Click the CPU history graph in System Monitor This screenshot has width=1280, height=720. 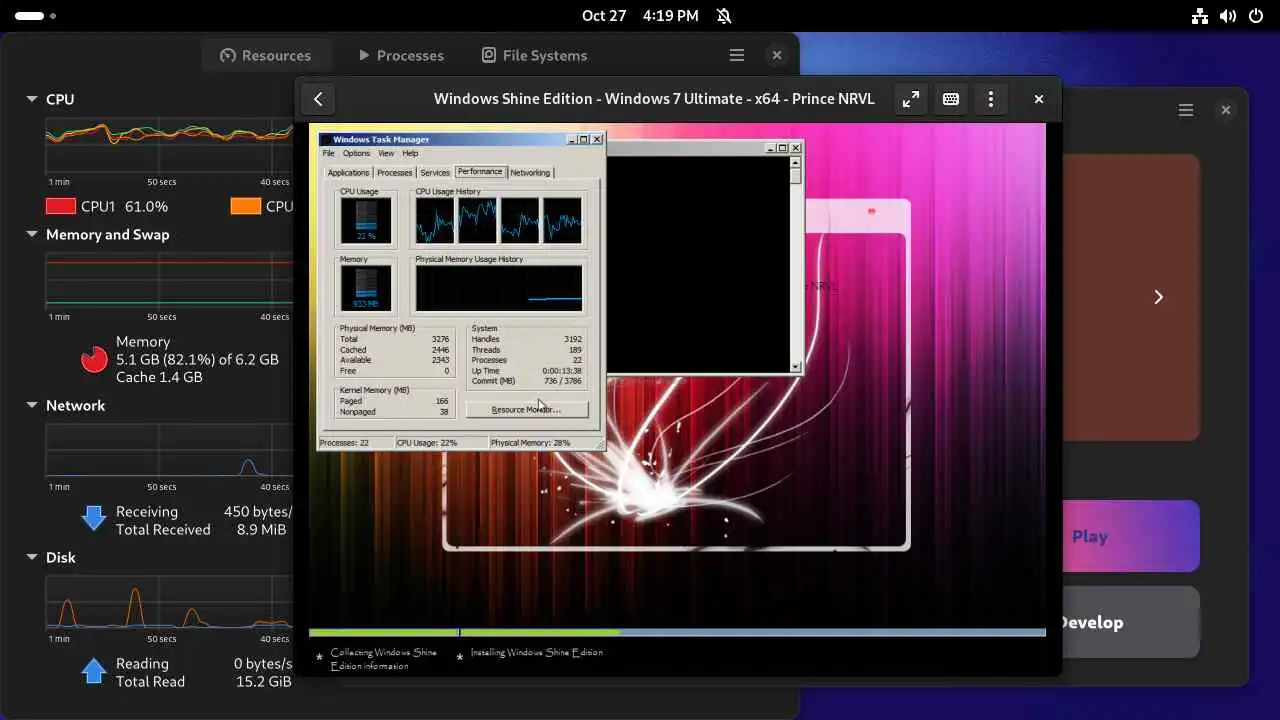[x=170, y=145]
